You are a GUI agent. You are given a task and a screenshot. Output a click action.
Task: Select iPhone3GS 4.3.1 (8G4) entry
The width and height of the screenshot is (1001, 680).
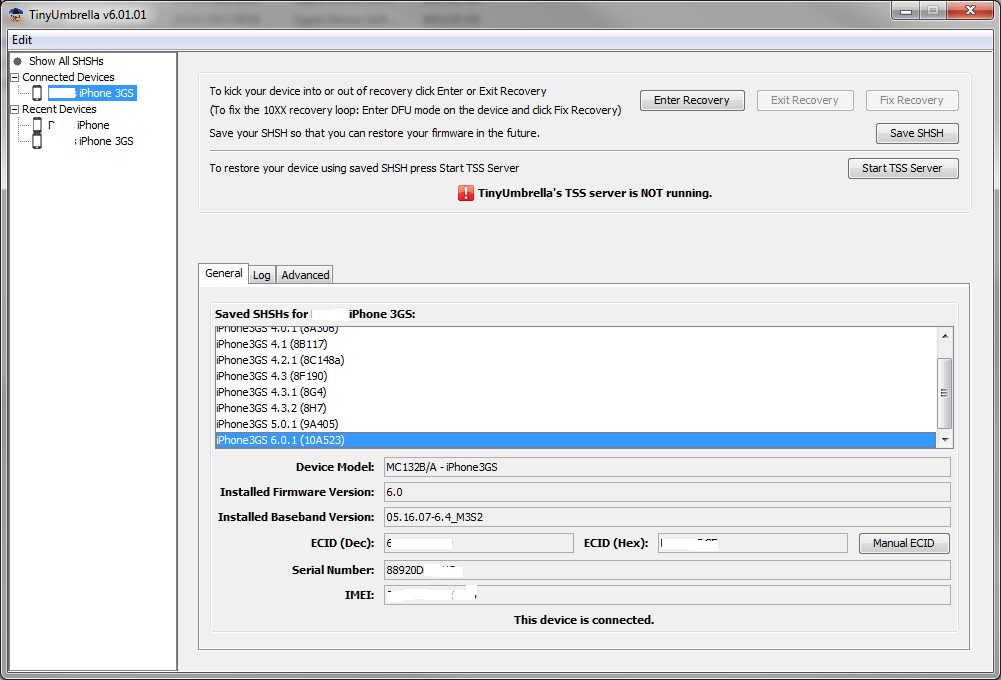click(575, 392)
